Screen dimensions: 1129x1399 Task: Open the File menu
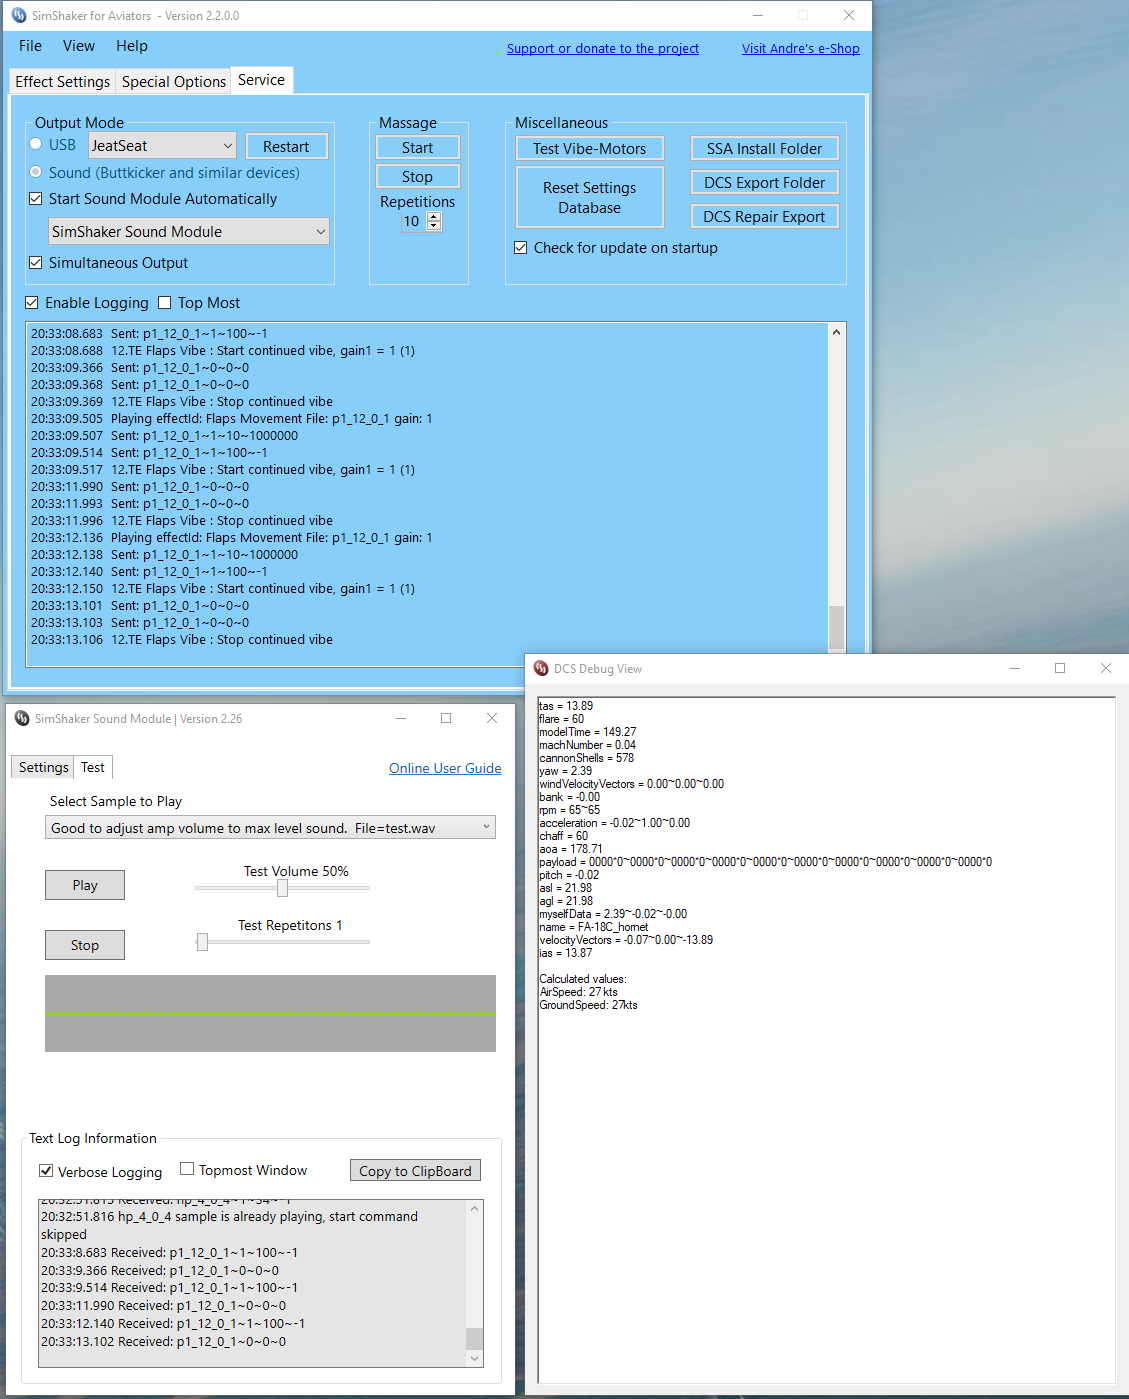tap(30, 46)
